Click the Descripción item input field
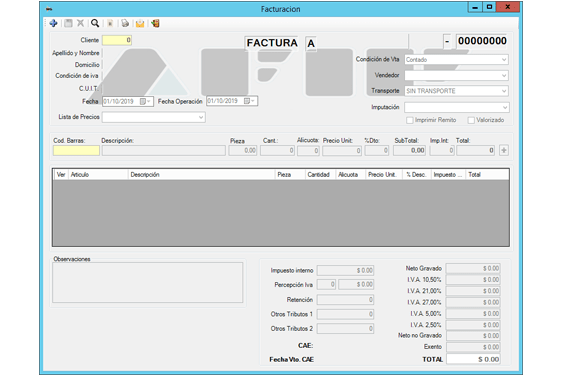This screenshot has height=375, width=563. point(164,151)
